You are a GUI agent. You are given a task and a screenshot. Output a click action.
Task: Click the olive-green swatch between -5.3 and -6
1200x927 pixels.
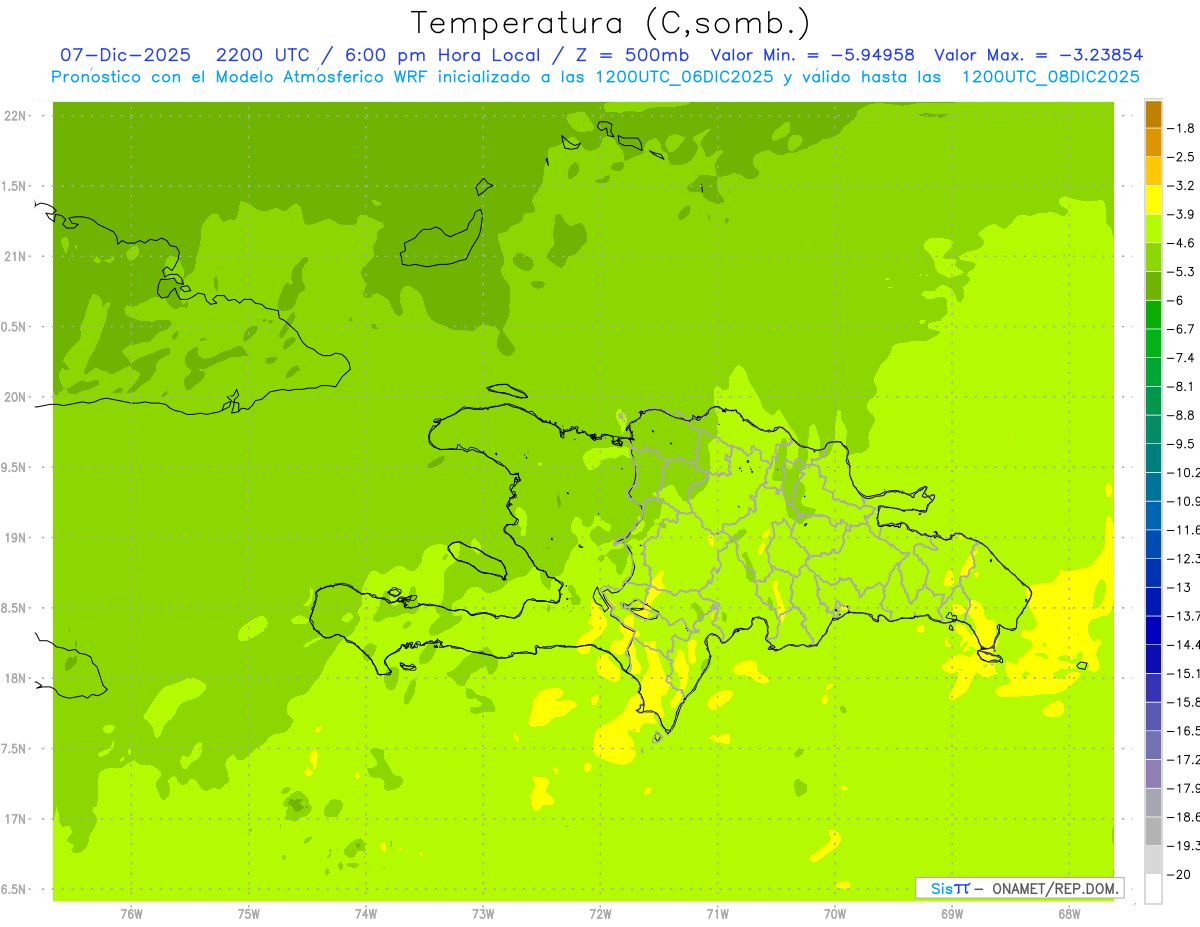[x=1153, y=286]
